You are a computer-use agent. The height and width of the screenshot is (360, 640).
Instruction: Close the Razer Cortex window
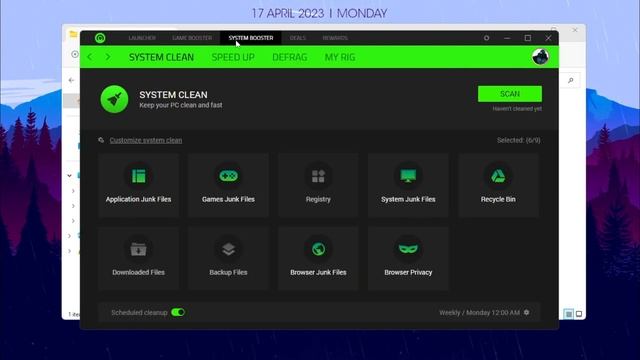548,38
